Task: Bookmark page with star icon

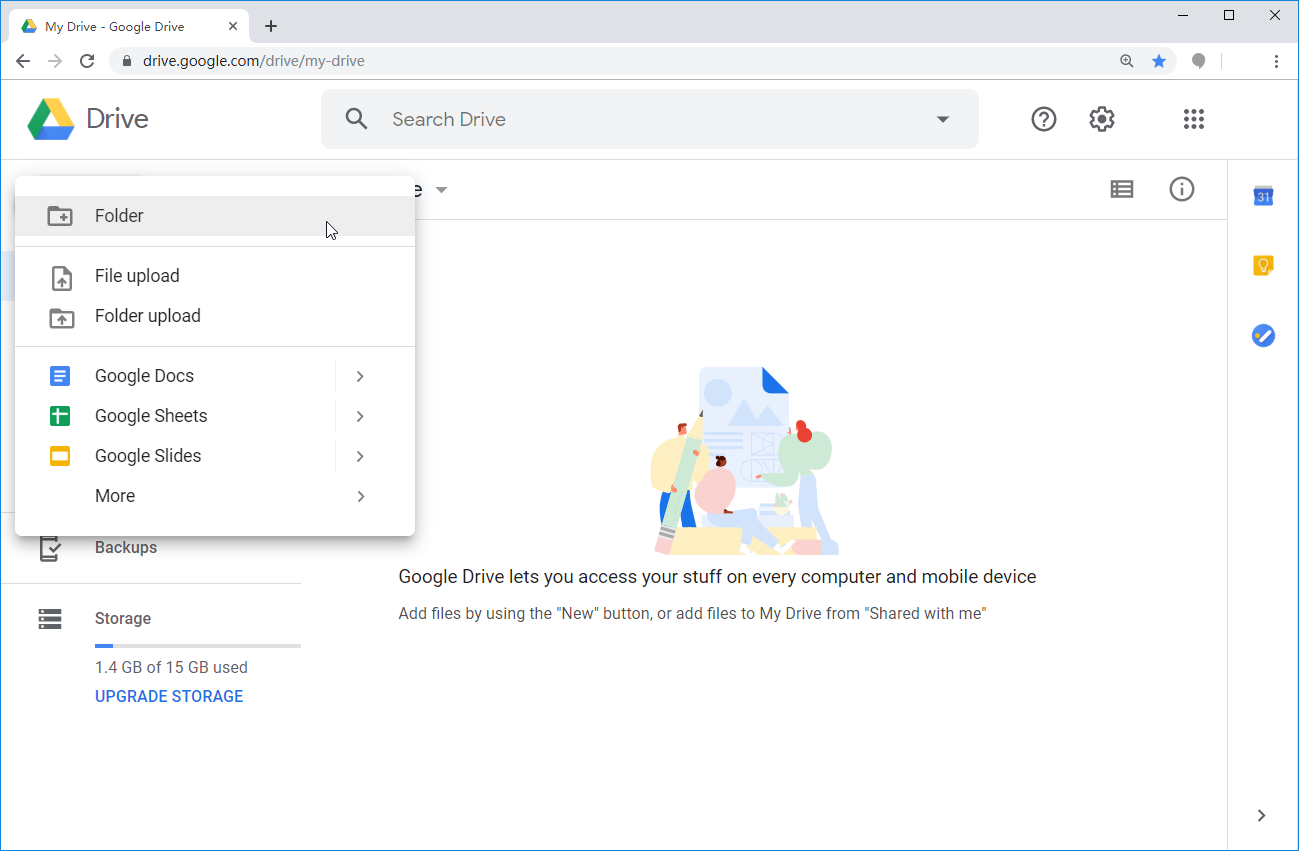Action: pos(1159,61)
